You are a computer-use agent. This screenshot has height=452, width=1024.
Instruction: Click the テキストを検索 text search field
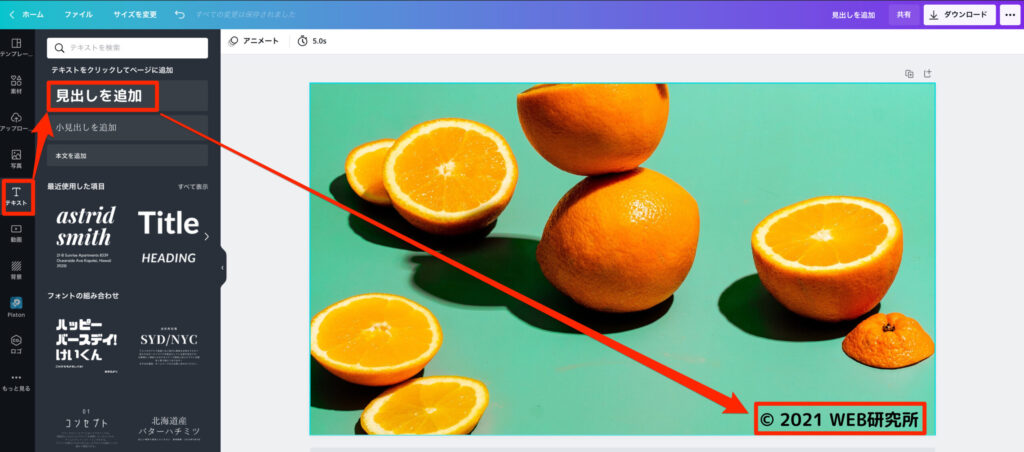(x=127, y=48)
